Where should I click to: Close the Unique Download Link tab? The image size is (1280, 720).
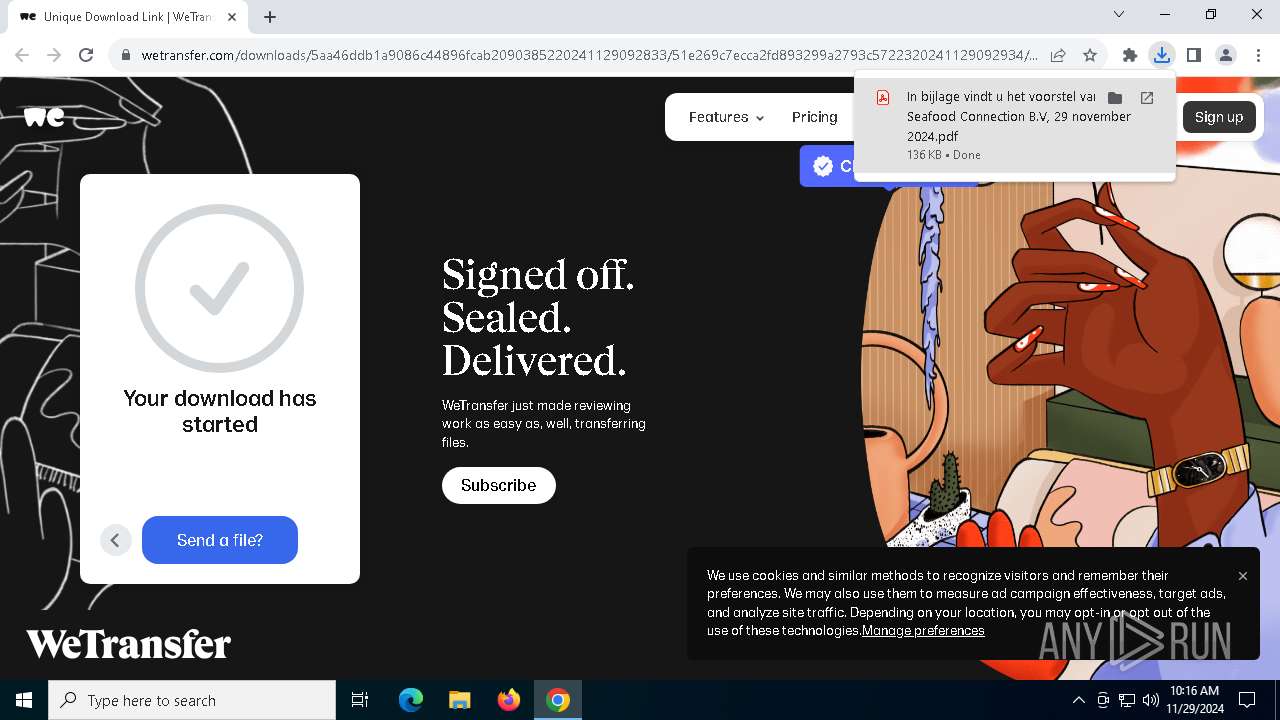(232, 16)
